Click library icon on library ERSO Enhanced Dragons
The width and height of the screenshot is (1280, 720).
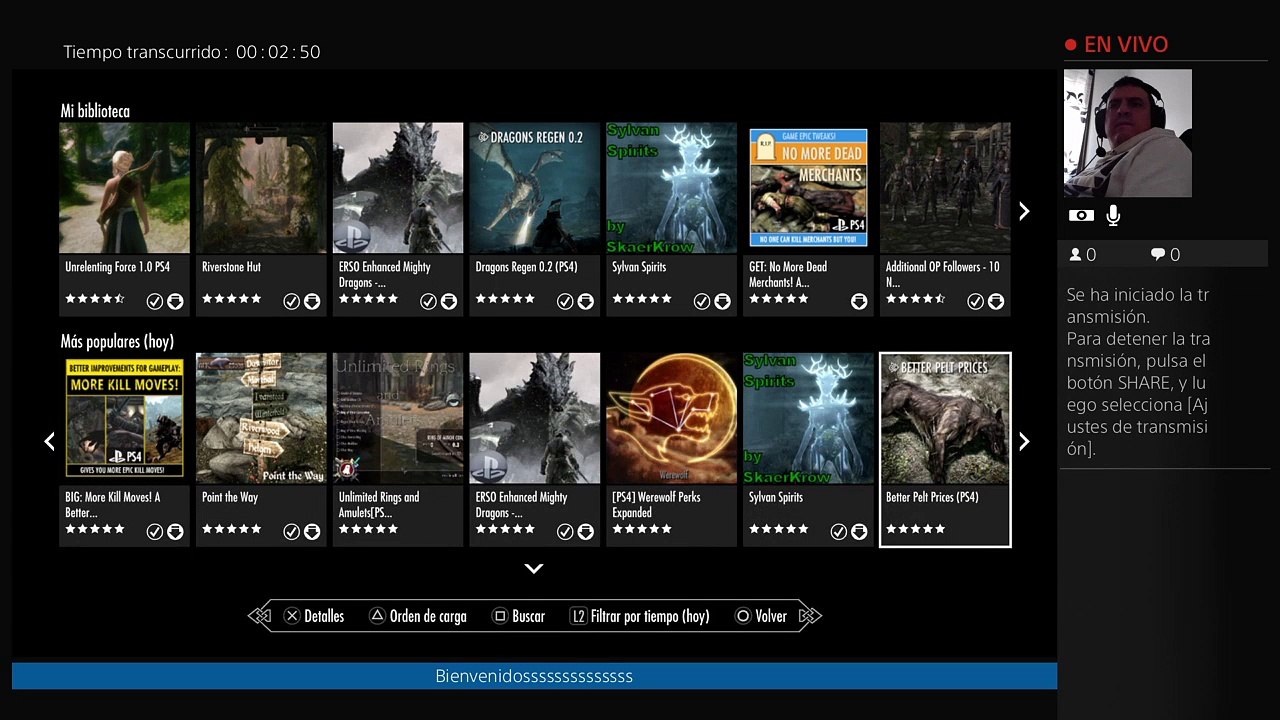449,301
